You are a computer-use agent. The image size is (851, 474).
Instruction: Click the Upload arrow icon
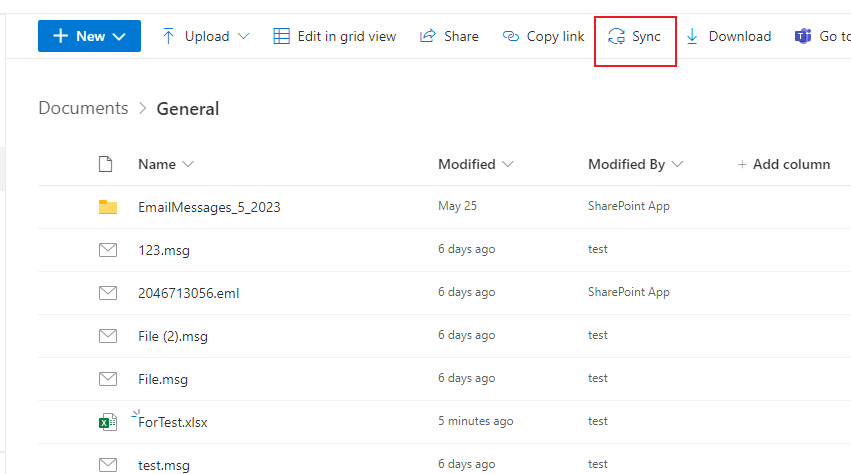tap(168, 36)
